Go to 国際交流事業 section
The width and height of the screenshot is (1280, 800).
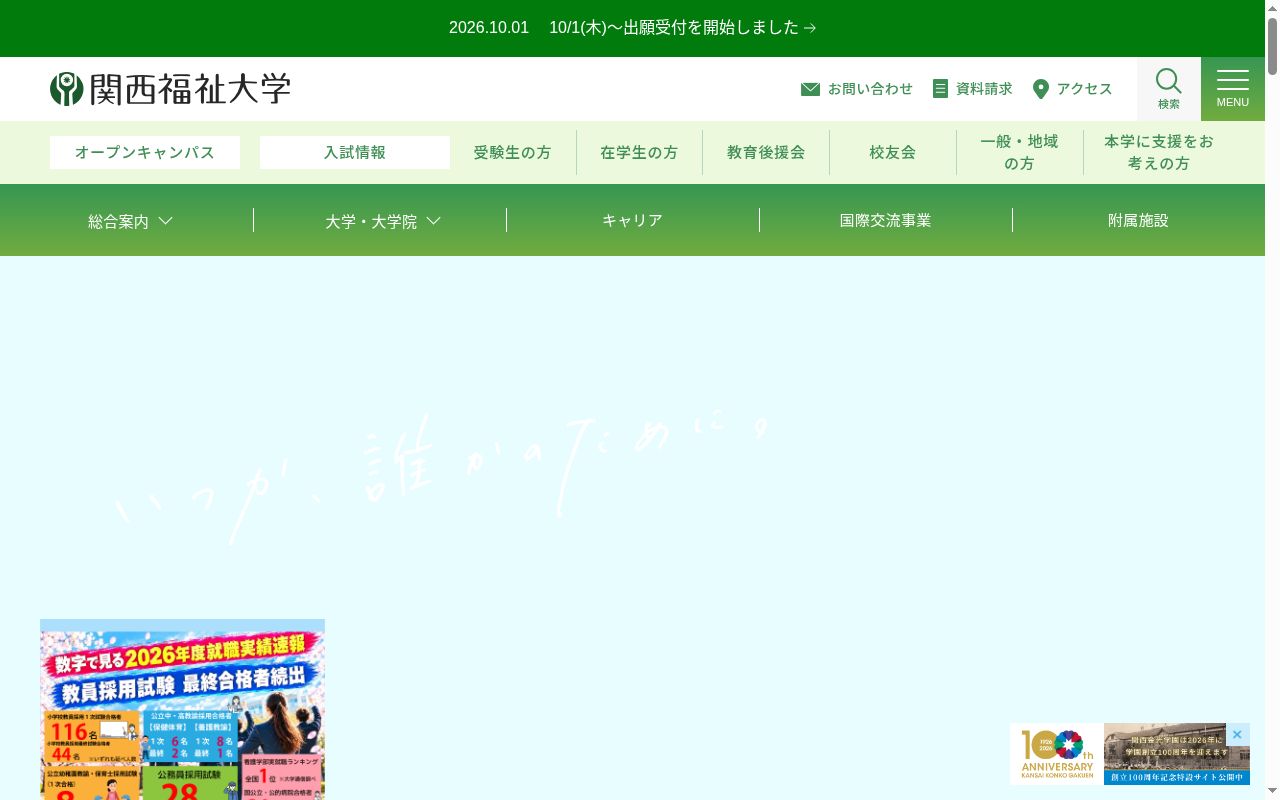(885, 221)
